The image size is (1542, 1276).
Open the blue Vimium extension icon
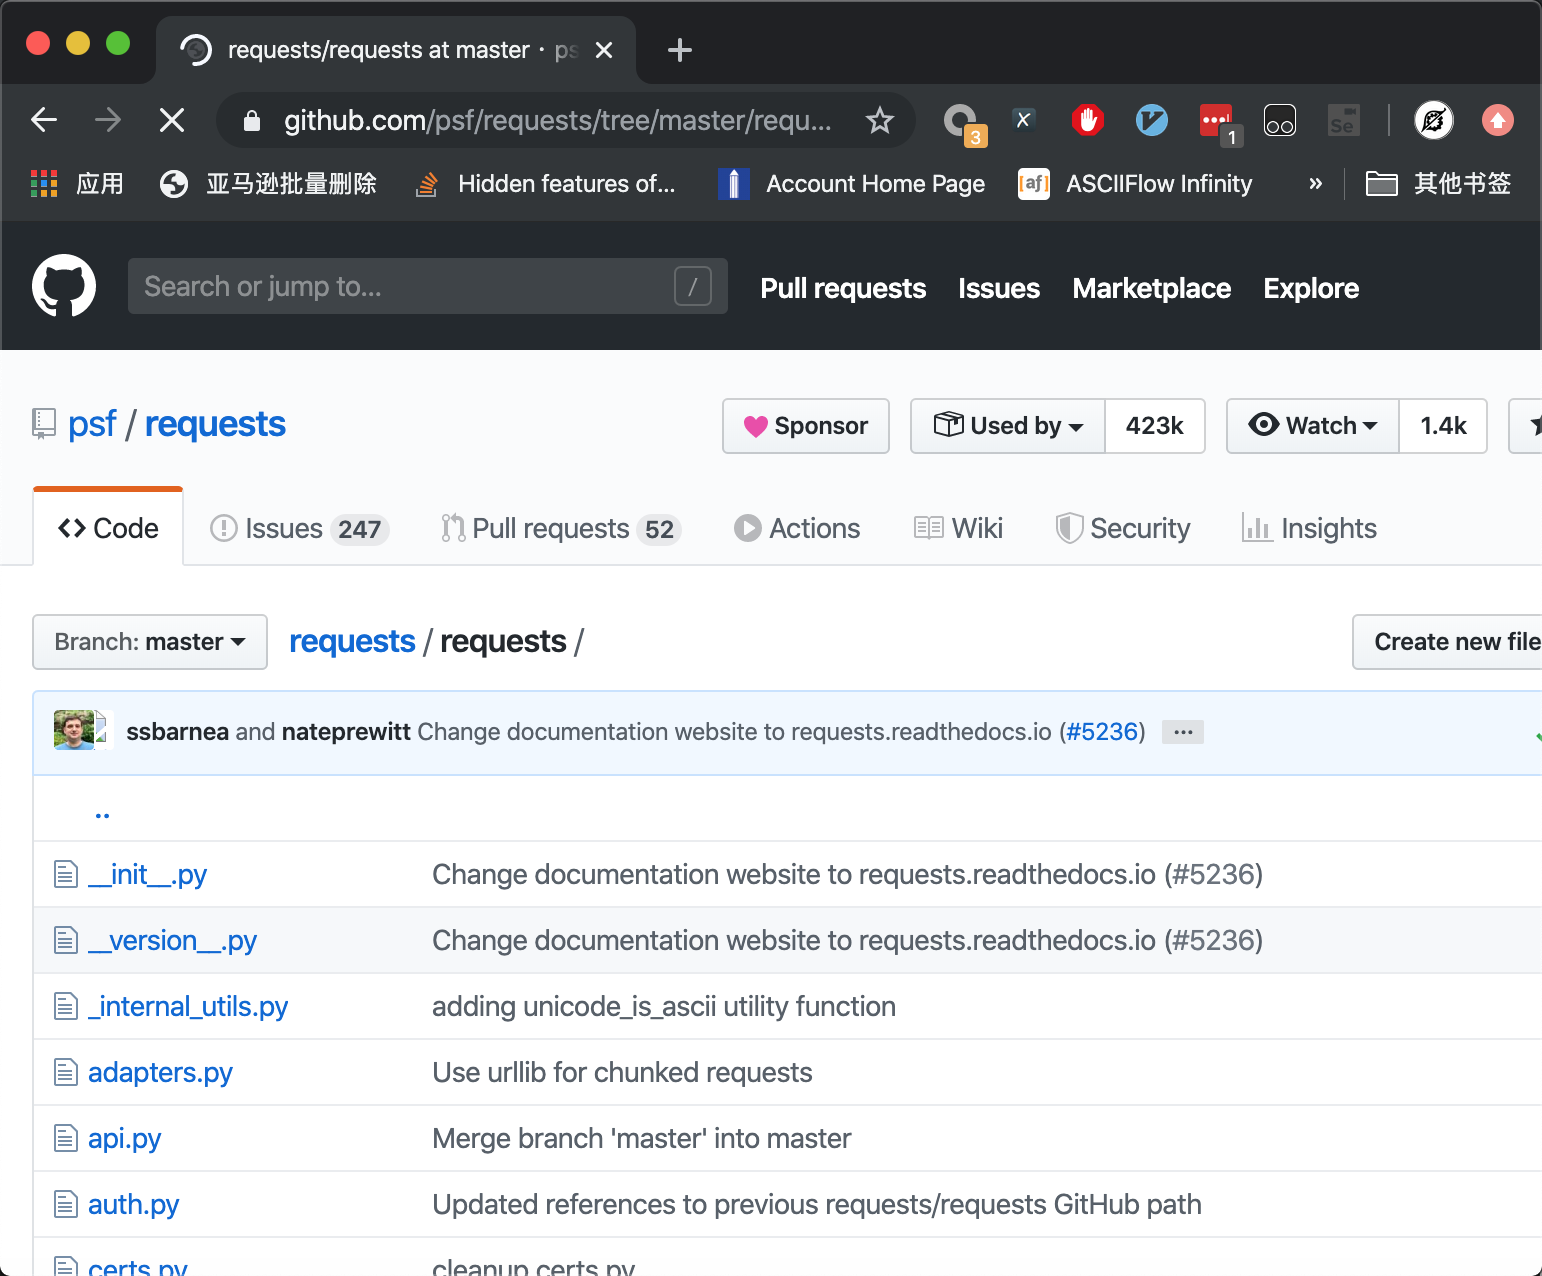1152,120
